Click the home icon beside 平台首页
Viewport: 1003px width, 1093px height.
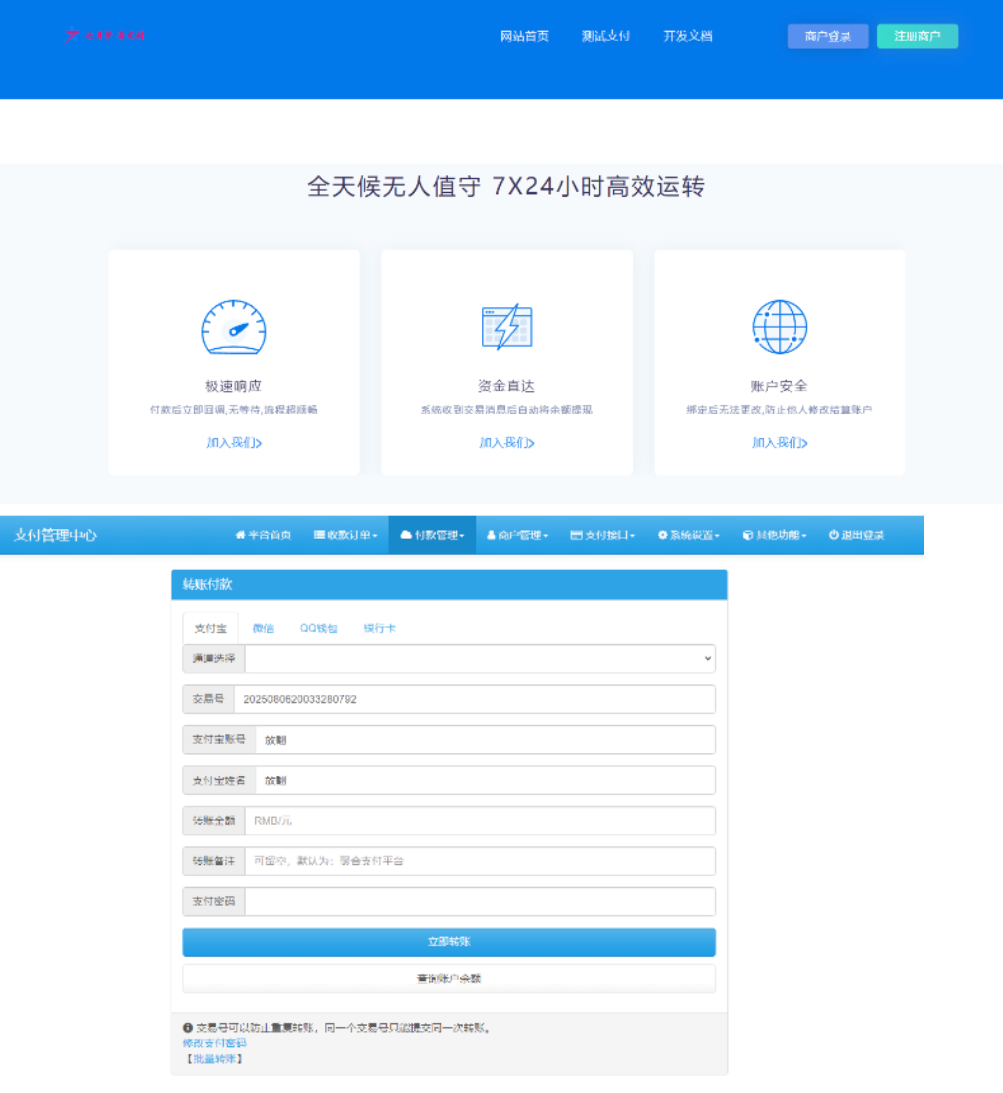(x=240, y=535)
